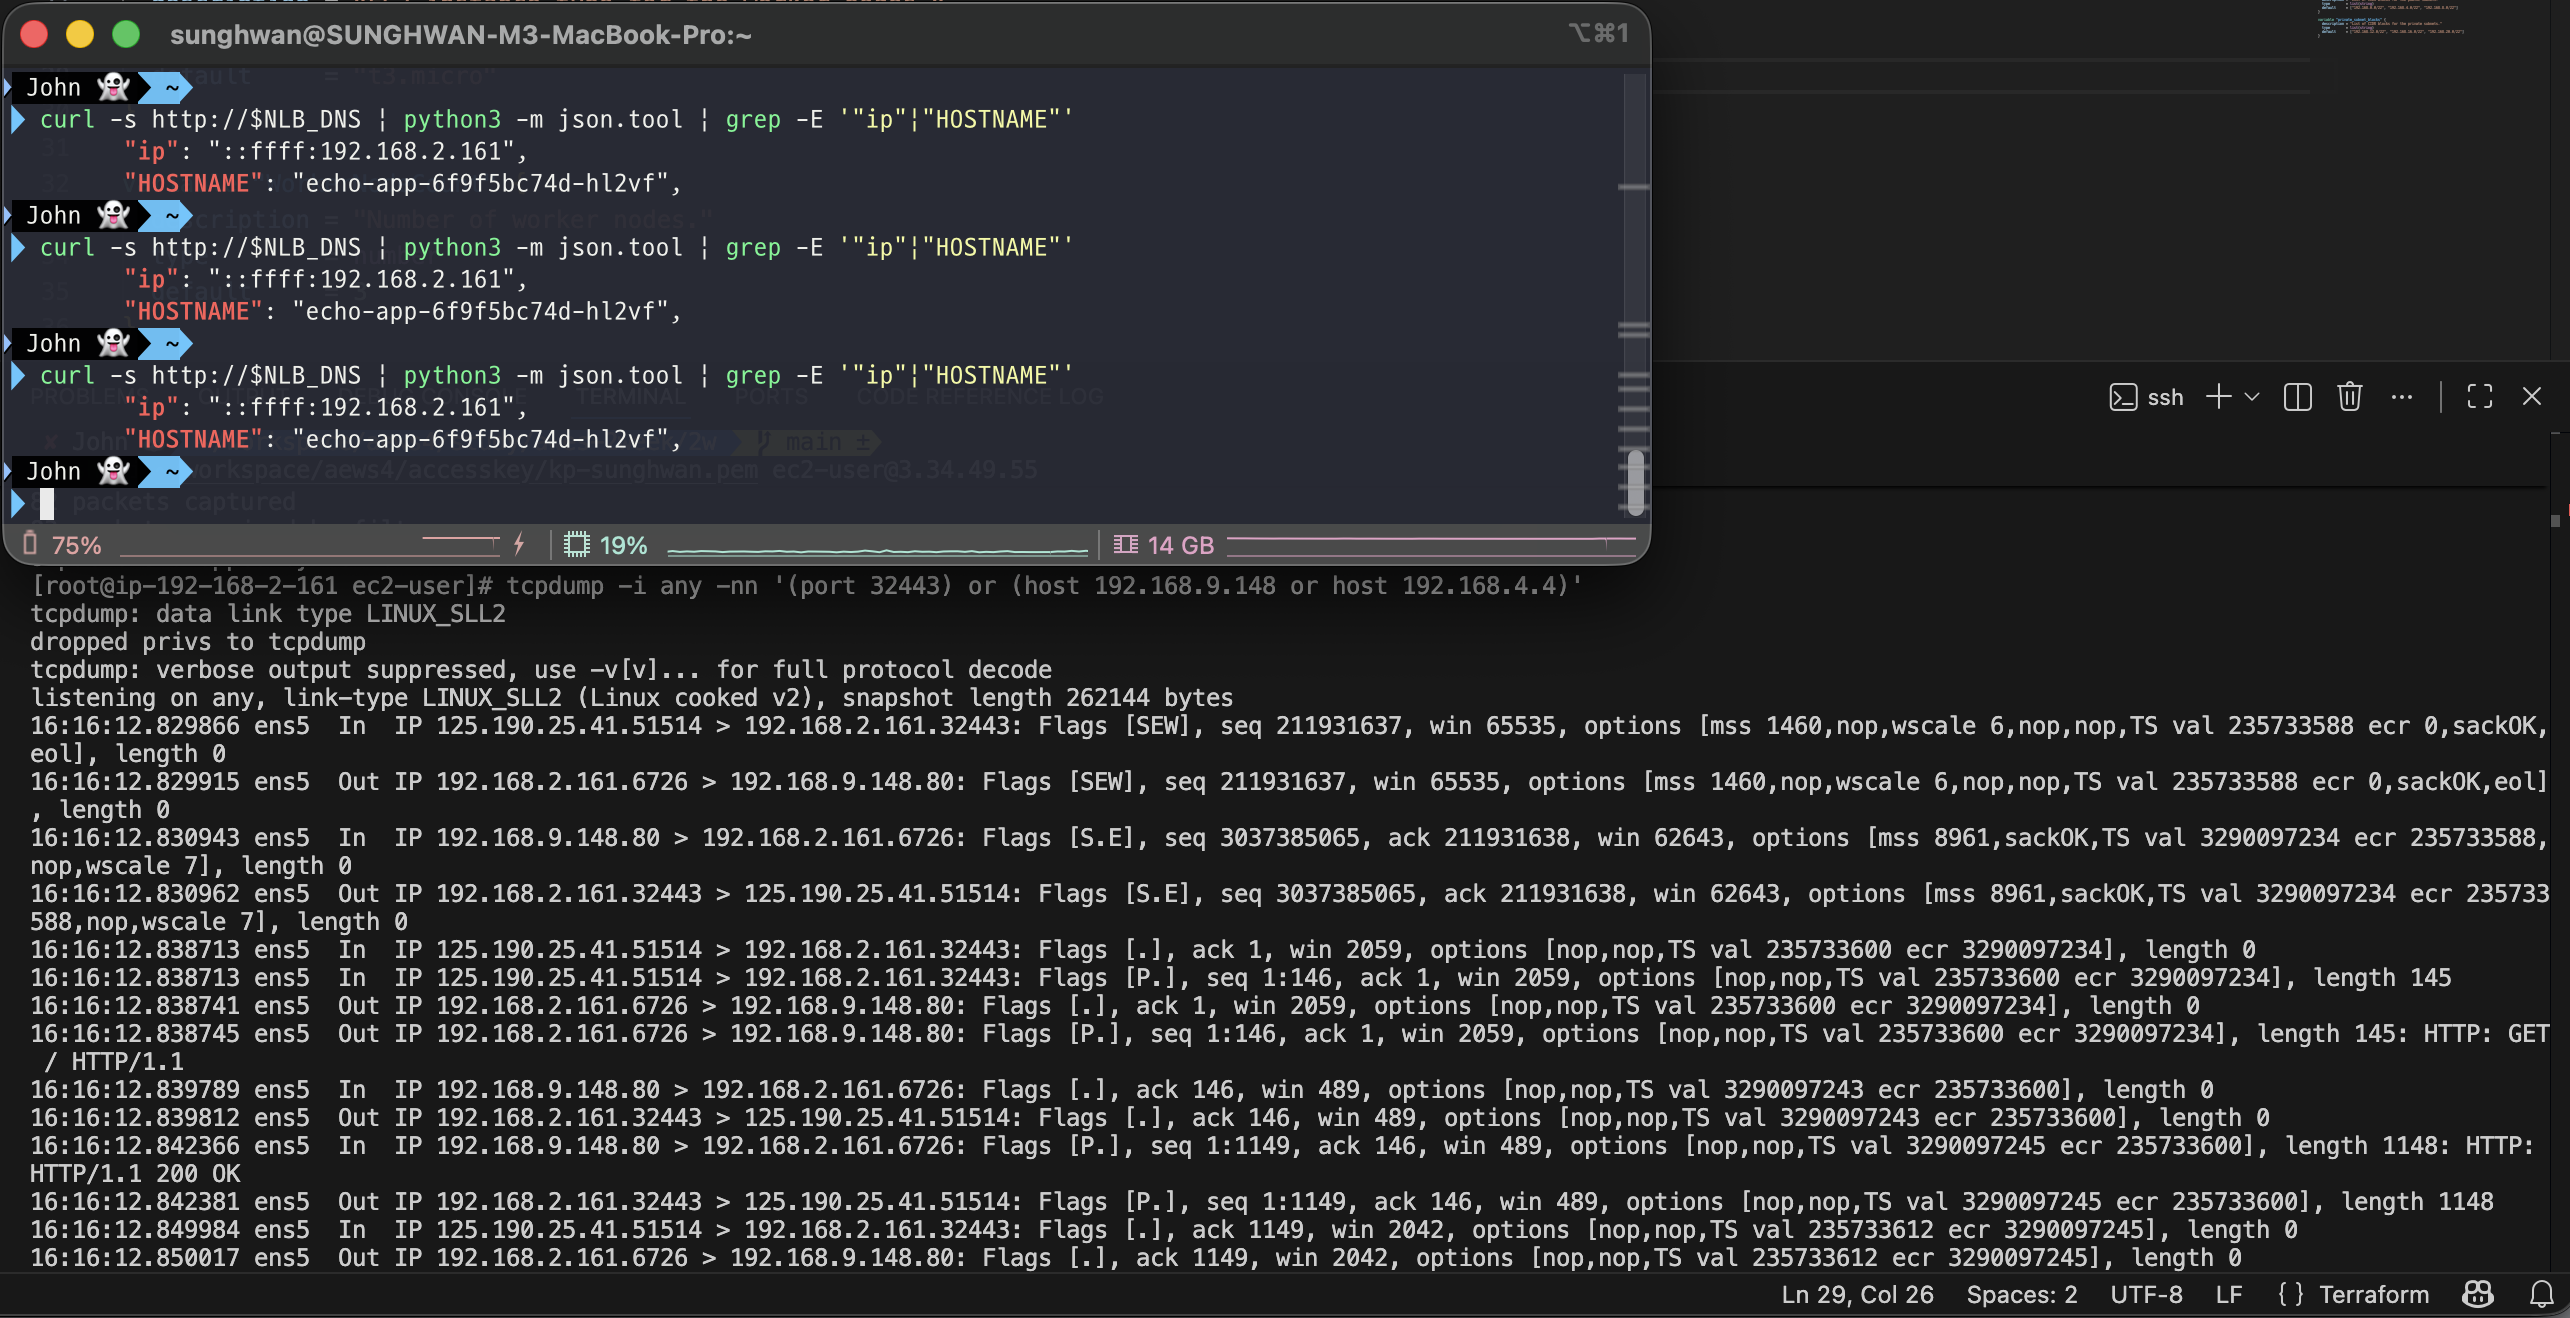
Task: Open the launch profile dropdown chevron
Action: [2252, 397]
